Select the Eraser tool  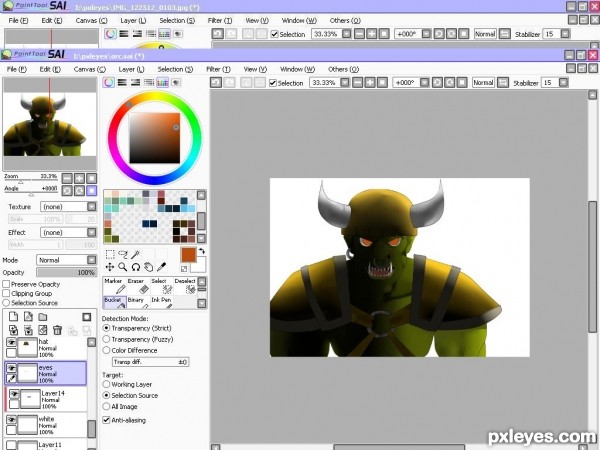pyautogui.click(x=138, y=285)
